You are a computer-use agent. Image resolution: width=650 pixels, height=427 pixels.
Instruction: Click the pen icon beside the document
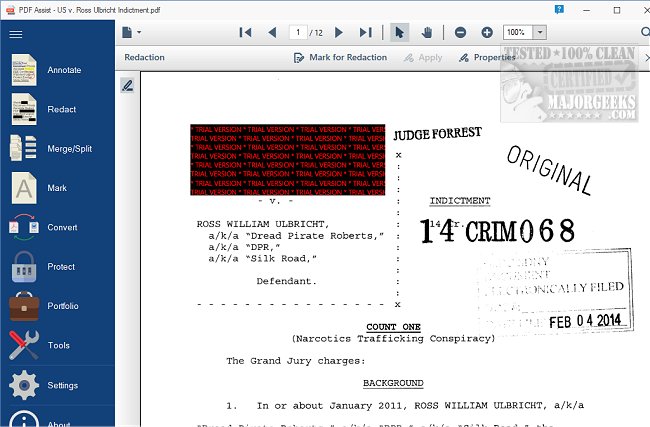pos(128,86)
